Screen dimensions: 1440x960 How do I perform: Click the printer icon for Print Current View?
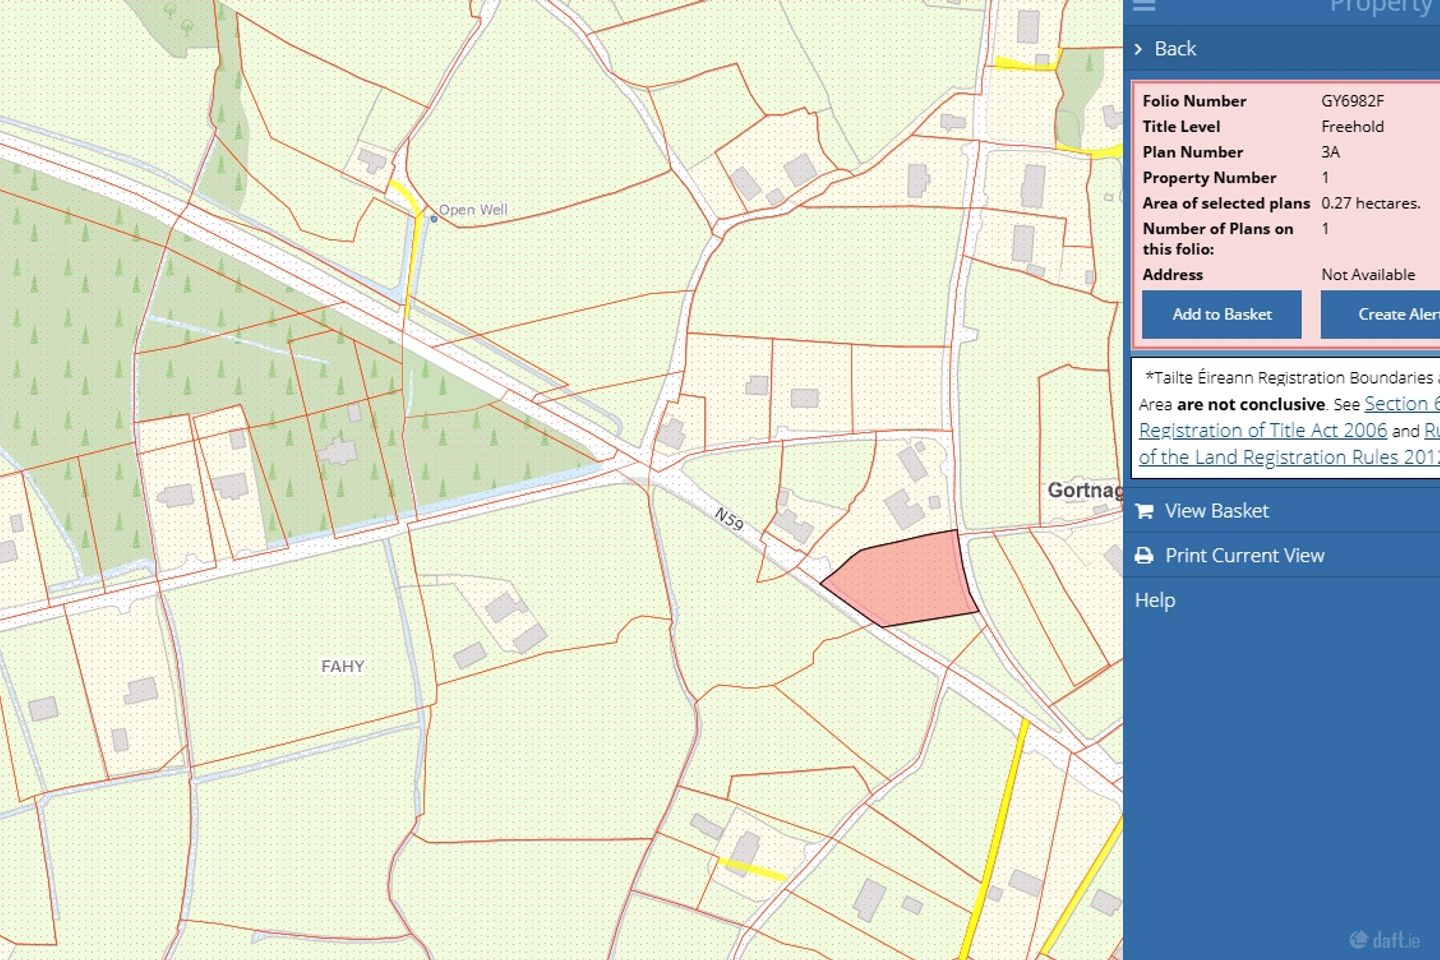click(x=1145, y=555)
